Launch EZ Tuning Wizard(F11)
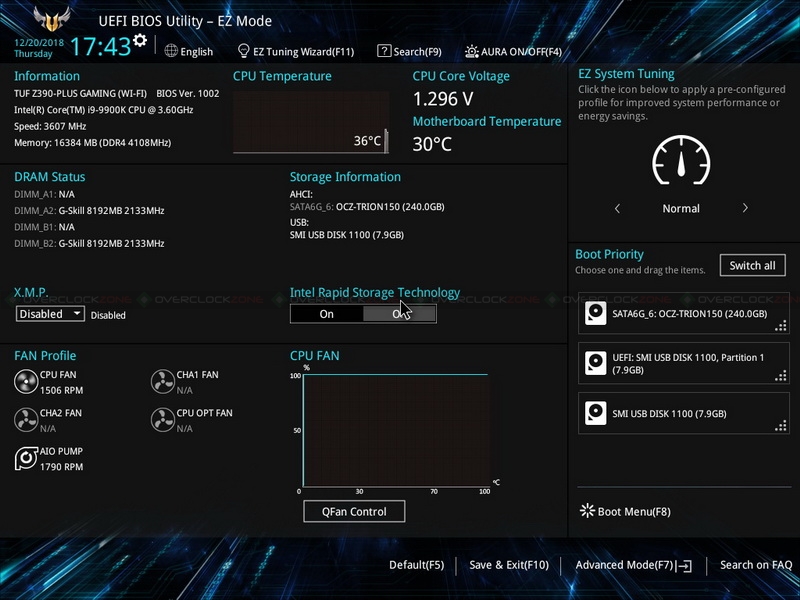 tap(296, 52)
